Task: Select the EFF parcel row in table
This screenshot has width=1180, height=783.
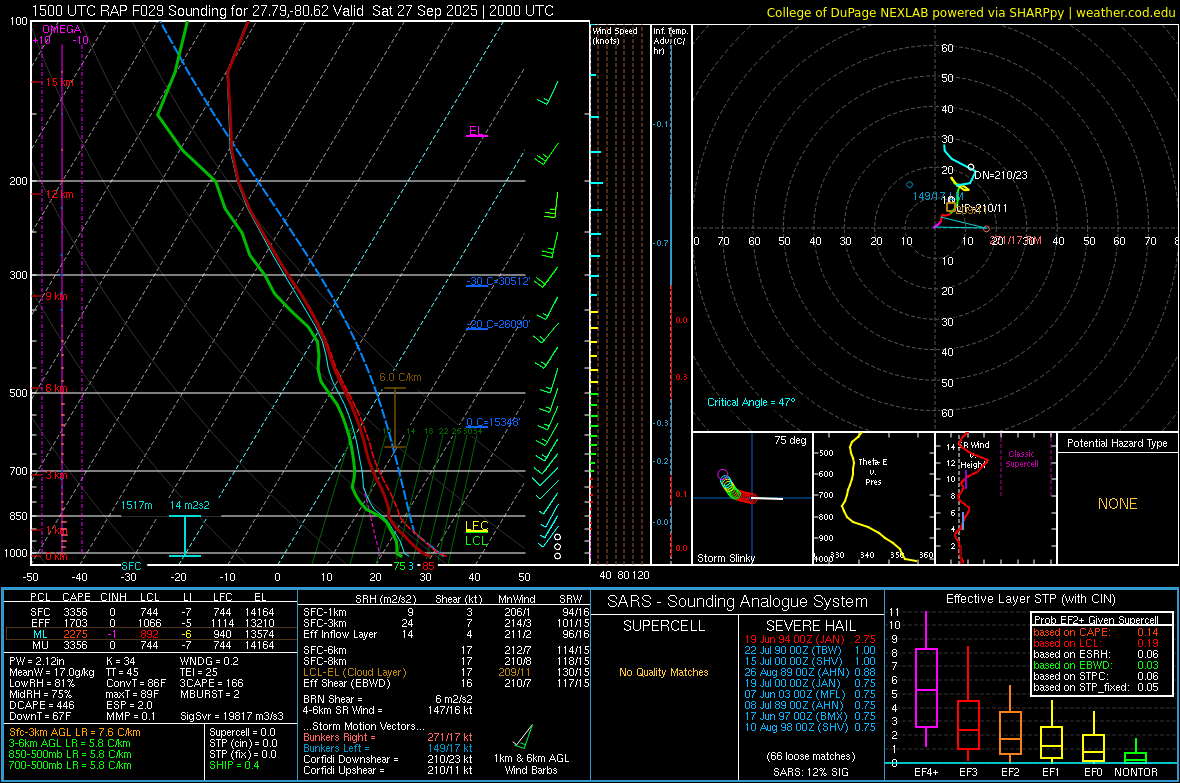Action: pyautogui.click(x=152, y=623)
